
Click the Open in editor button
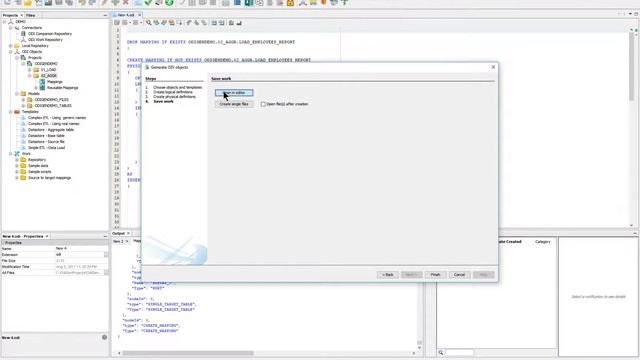pyautogui.click(x=234, y=93)
